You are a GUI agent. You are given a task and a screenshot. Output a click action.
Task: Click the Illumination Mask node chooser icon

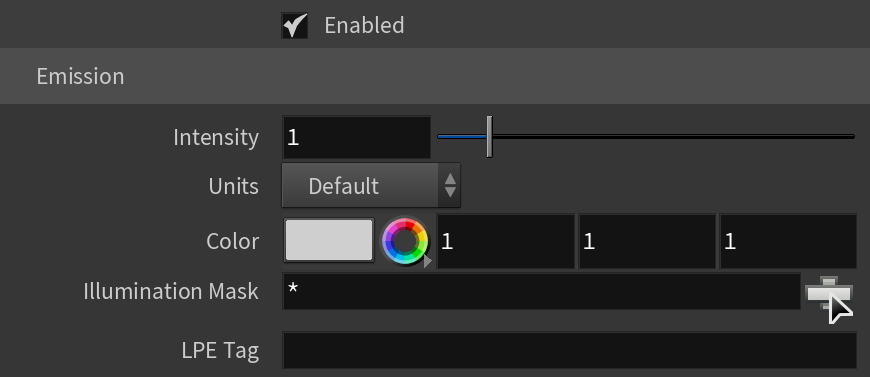click(x=828, y=291)
